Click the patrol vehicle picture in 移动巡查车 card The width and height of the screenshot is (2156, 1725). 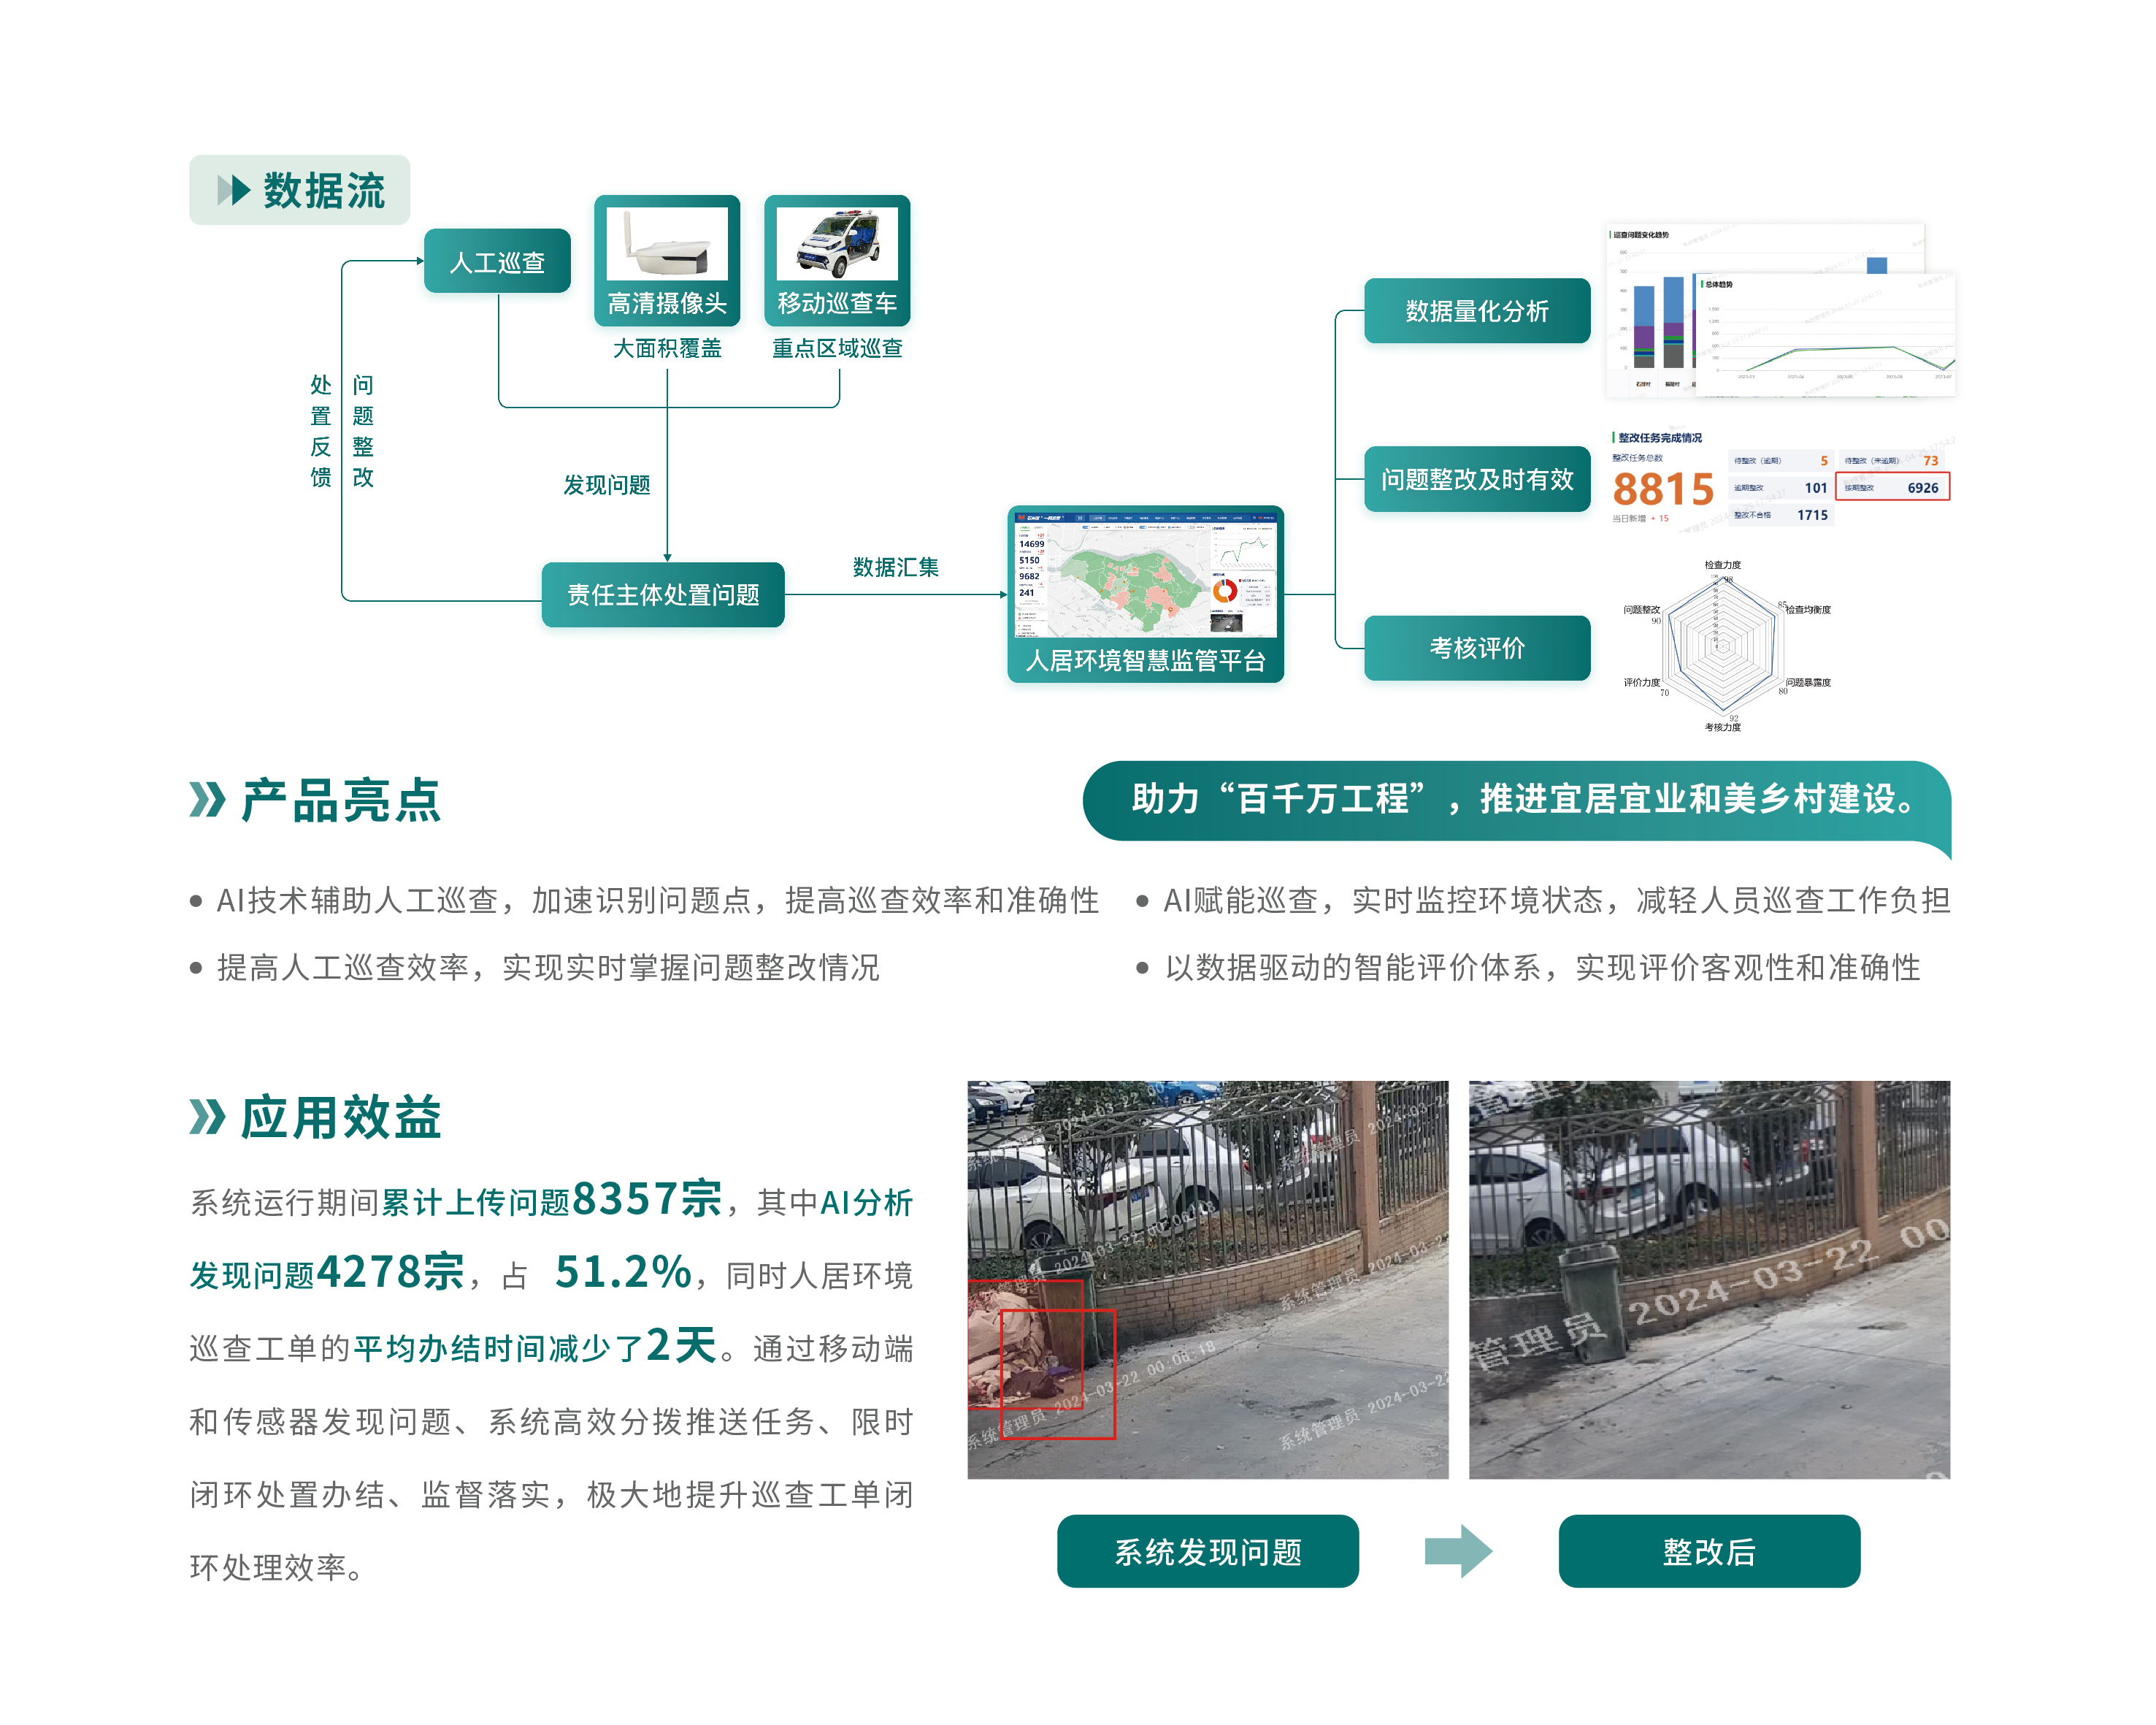click(x=837, y=243)
